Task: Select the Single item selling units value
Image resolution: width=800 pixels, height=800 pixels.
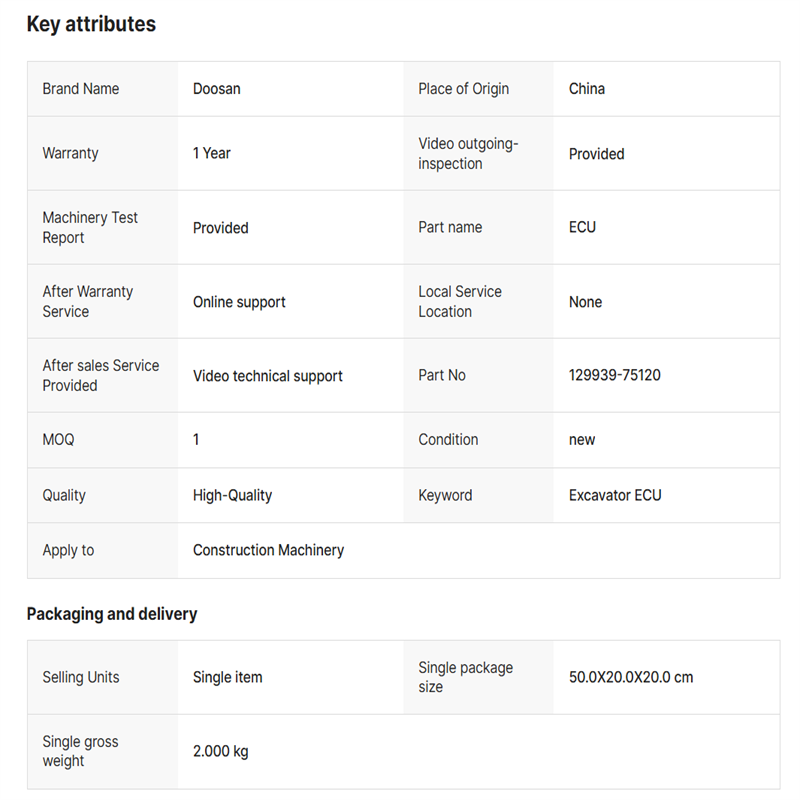Action: tap(228, 678)
